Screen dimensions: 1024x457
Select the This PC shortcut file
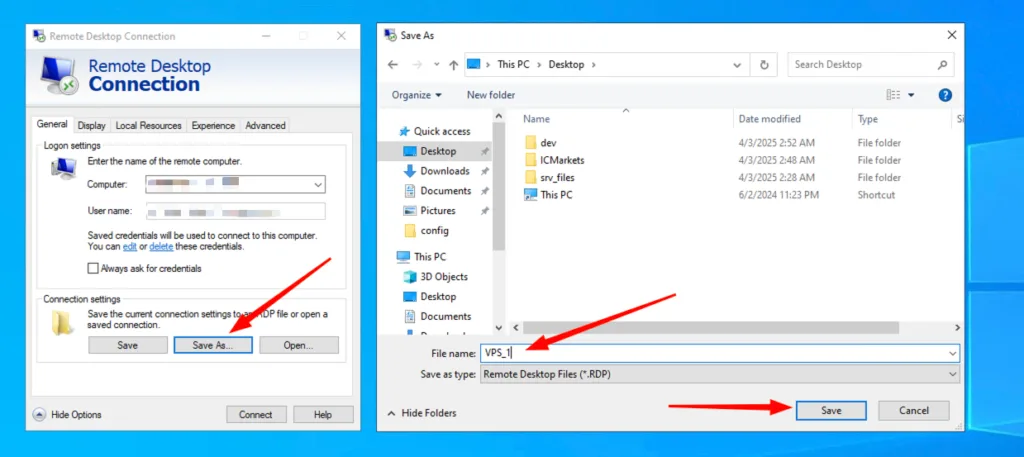coord(555,195)
